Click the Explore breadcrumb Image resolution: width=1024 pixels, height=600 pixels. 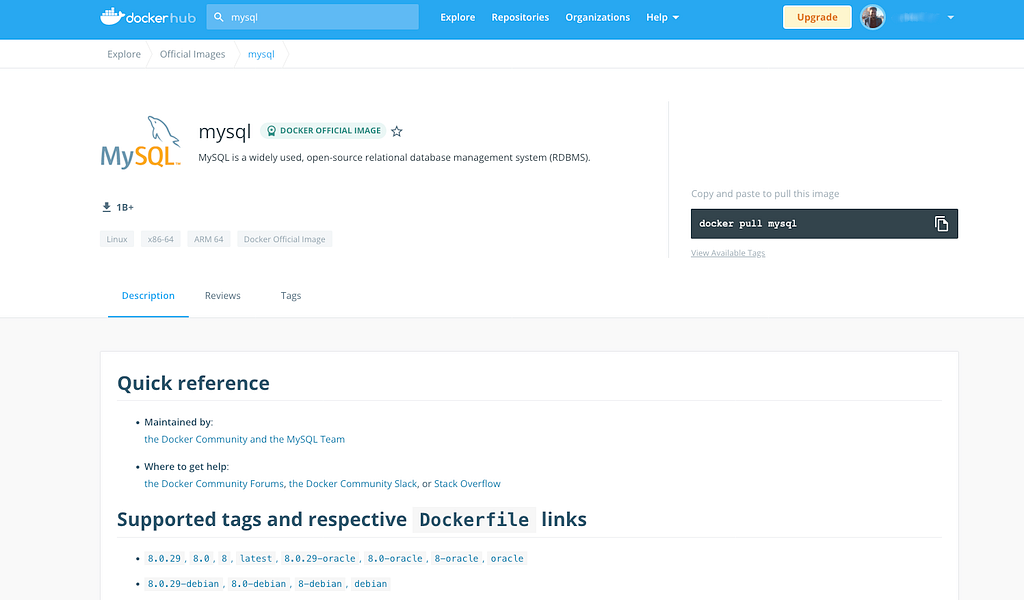coord(124,54)
